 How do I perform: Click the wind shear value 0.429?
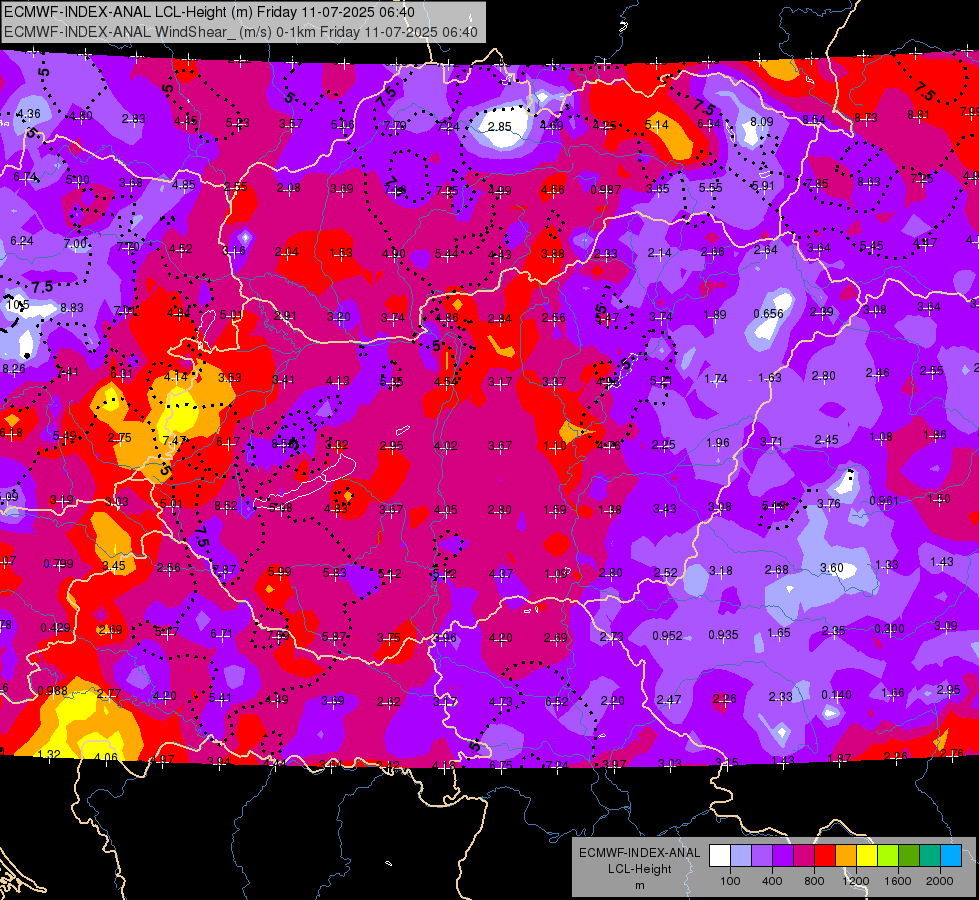(x=55, y=628)
